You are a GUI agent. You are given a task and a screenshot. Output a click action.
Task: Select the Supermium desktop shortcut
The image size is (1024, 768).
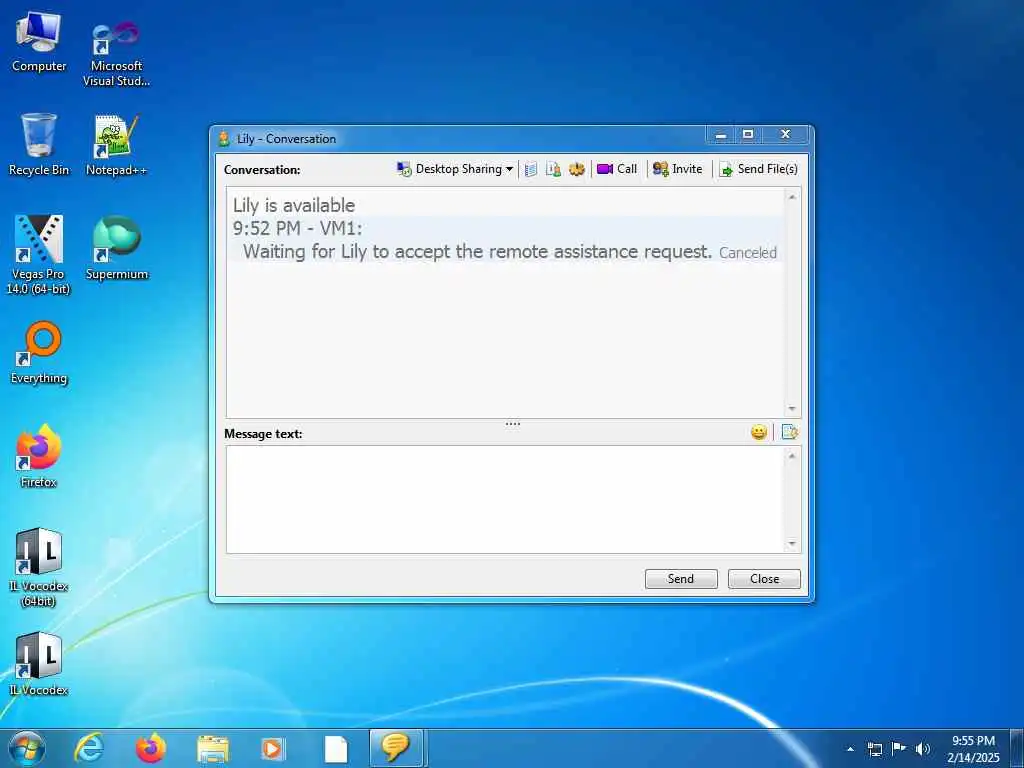(116, 248)
